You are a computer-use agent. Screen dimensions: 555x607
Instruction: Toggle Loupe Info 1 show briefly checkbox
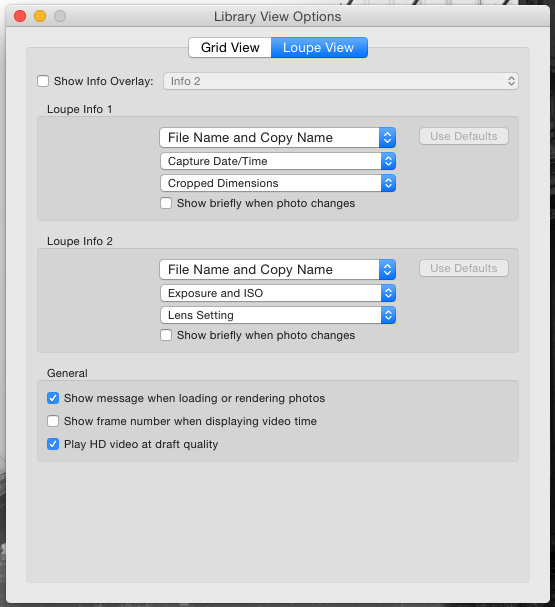pos(166,203)
